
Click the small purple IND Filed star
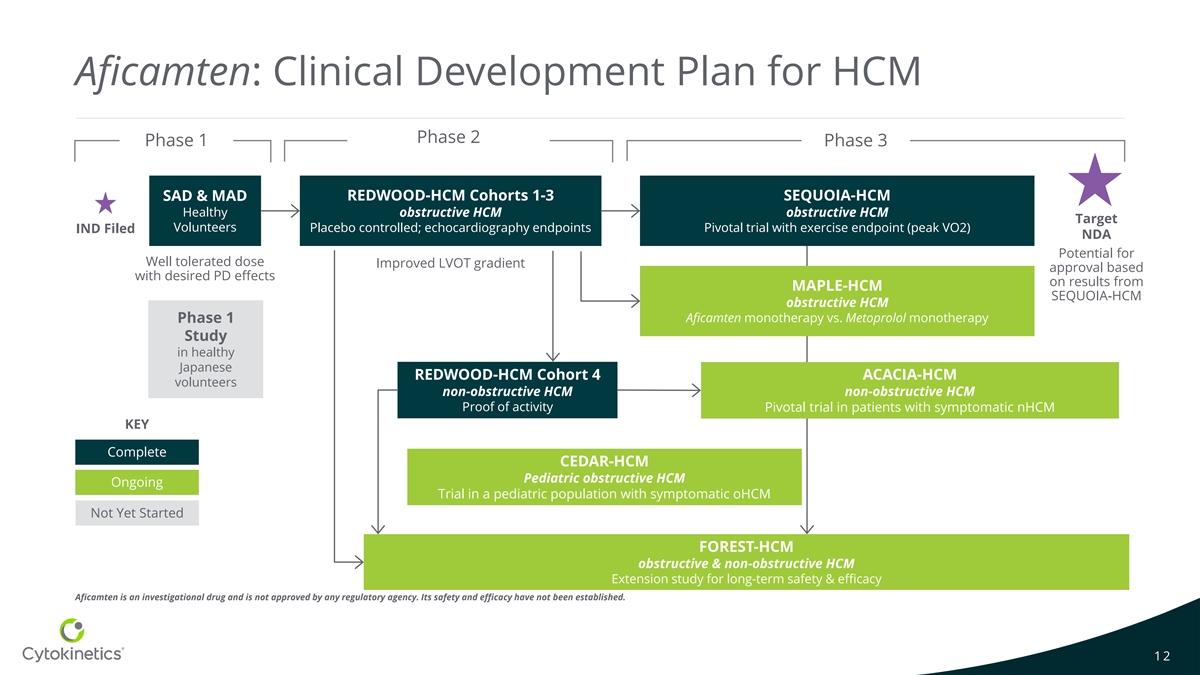coord(104,203)
